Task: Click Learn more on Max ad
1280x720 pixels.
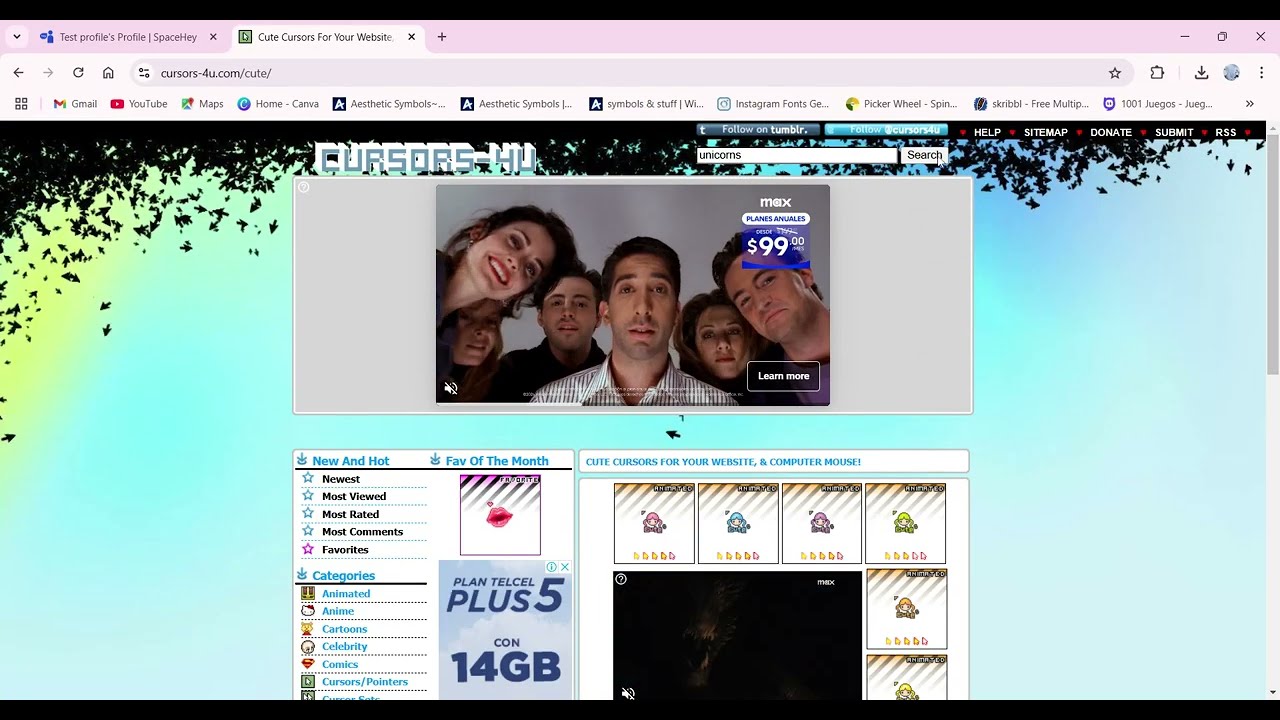Action: (x=783, y=376)
